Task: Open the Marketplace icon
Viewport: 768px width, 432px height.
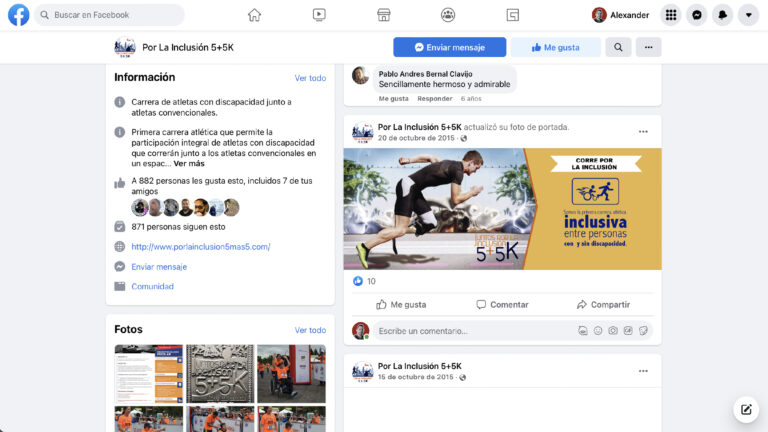Action: (x=383, y=15)
